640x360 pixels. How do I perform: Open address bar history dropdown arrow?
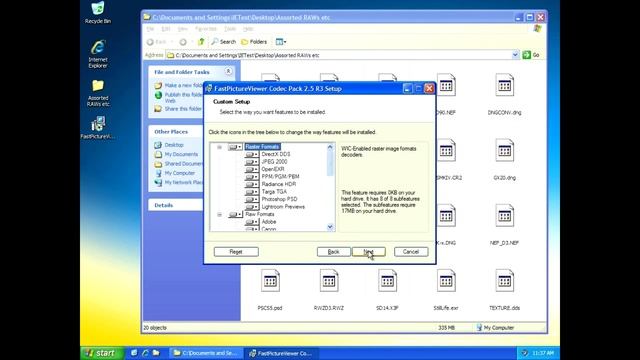tap(515, 55)
